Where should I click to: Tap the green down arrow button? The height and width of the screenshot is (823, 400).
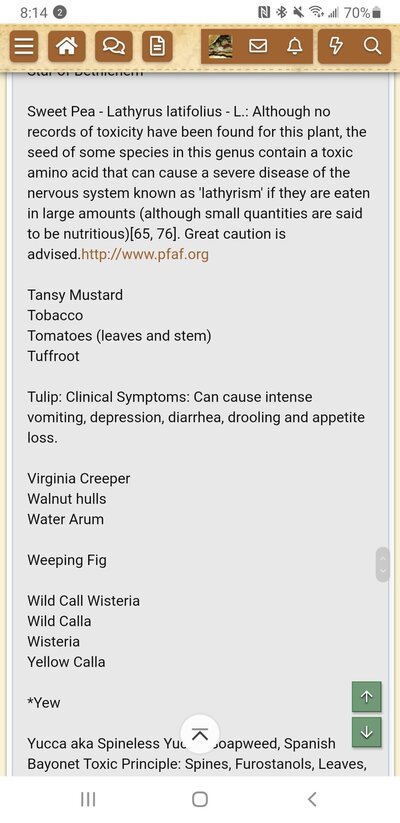click(366, 732)
